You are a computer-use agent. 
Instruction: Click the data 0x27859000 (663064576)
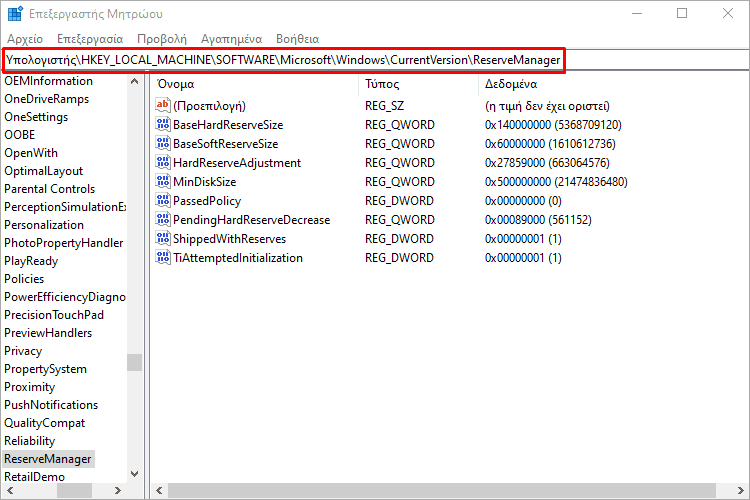tap(547, 163)
